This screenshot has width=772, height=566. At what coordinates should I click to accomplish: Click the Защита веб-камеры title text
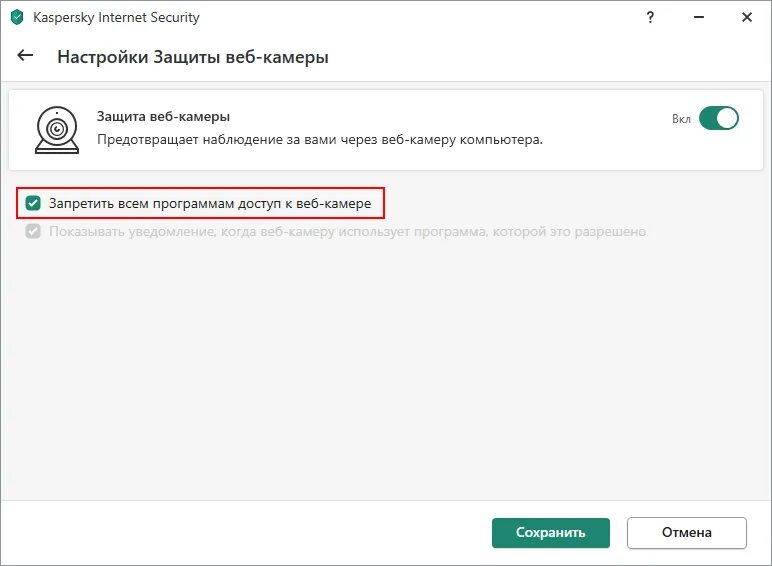tap(163, 117)
